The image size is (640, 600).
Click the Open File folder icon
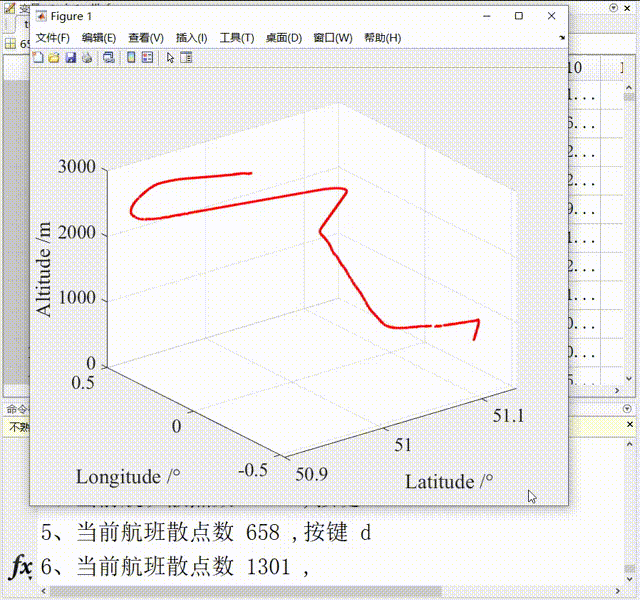[x=54, y=58]
